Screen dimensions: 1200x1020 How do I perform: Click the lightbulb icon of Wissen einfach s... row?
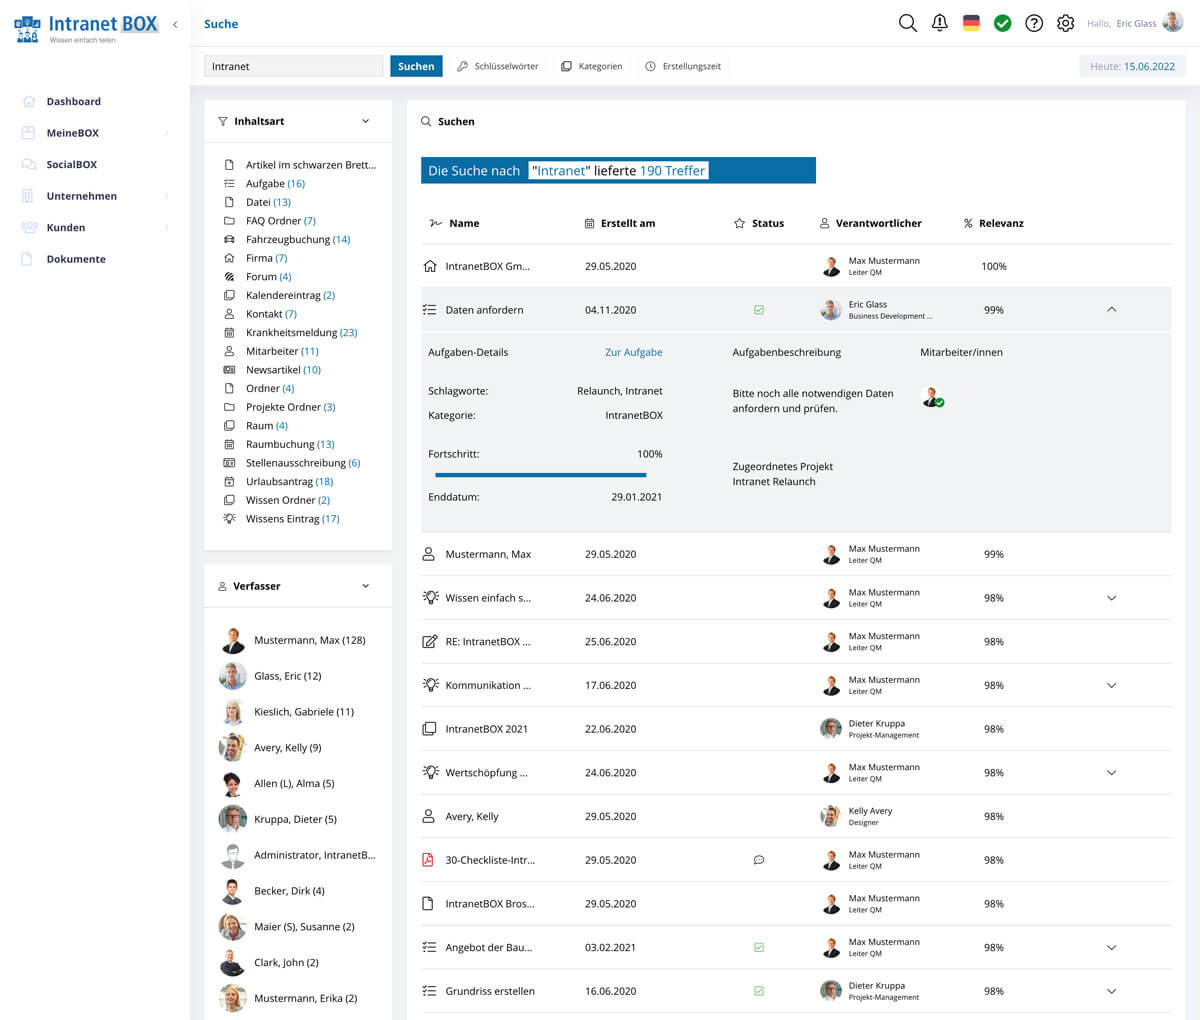pyautogui.click(x=430, y=597)
